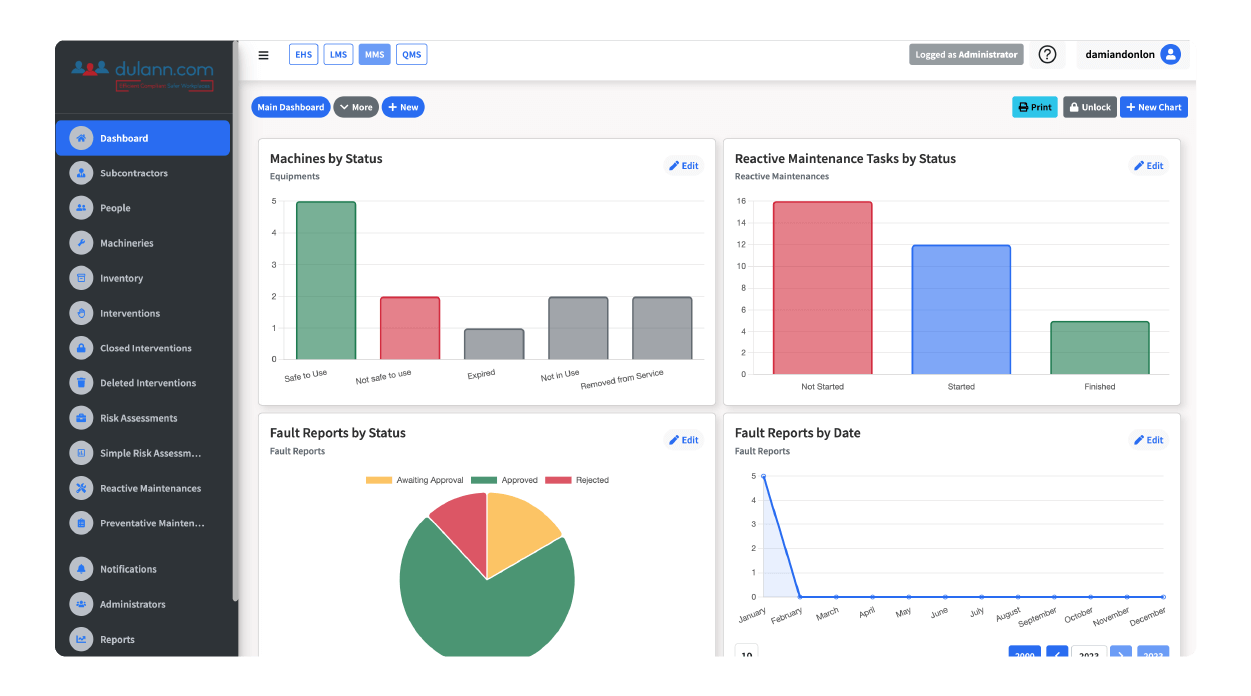Click the "Reactive Maintenances" chart subtitle
1251x696 pixels.
(782, 176)
